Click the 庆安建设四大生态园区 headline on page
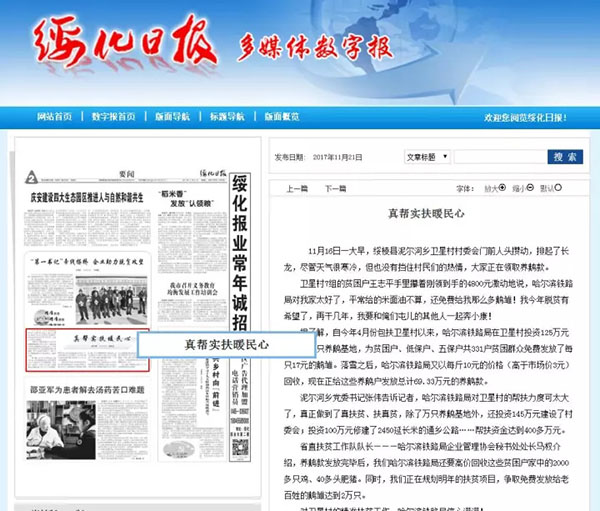Image resolution: width=600 pixels, height=511 pixels. (84, 196)
